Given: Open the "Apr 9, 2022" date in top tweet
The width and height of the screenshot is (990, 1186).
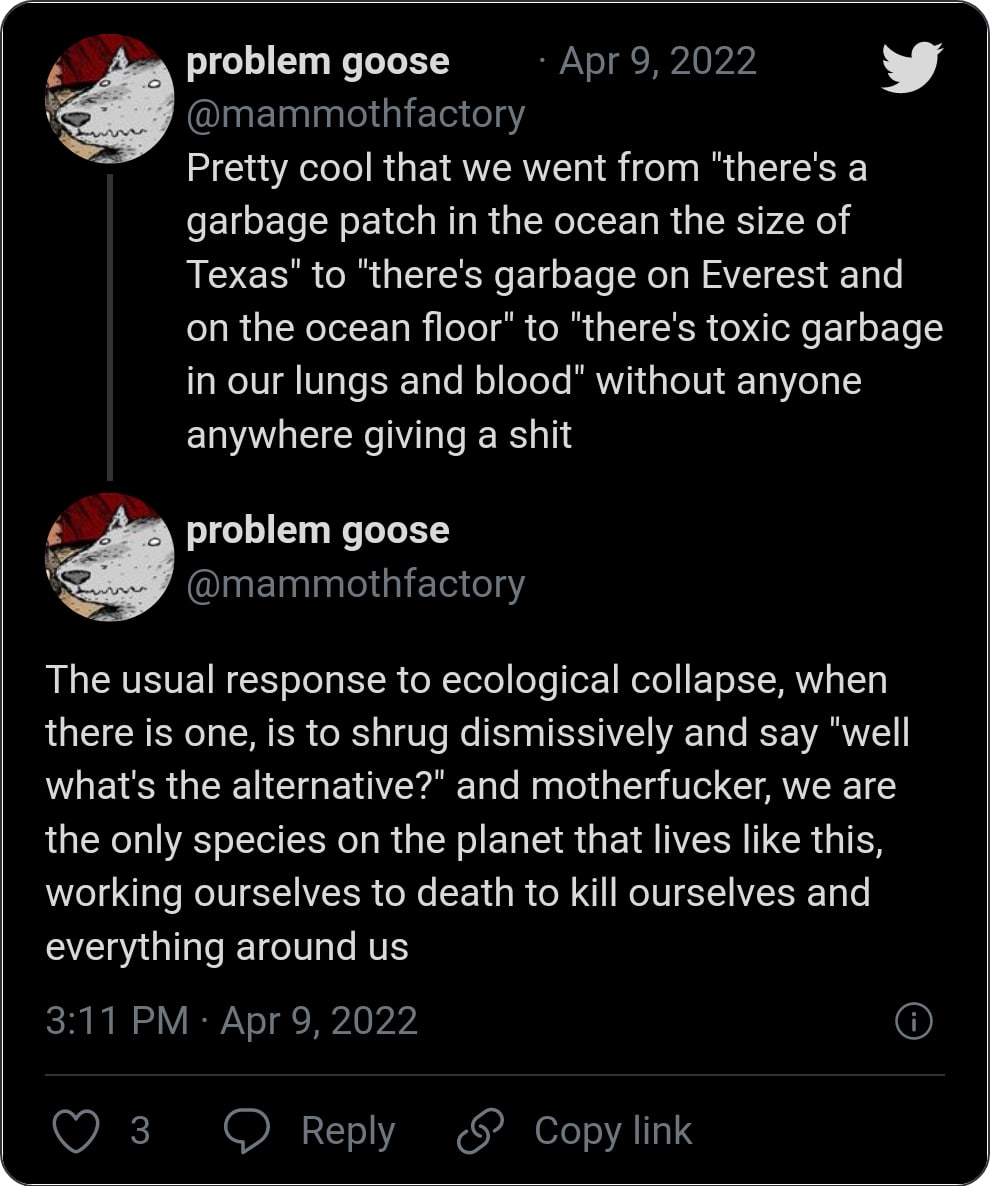Looking at the screenshot, I should click(657, 62).
